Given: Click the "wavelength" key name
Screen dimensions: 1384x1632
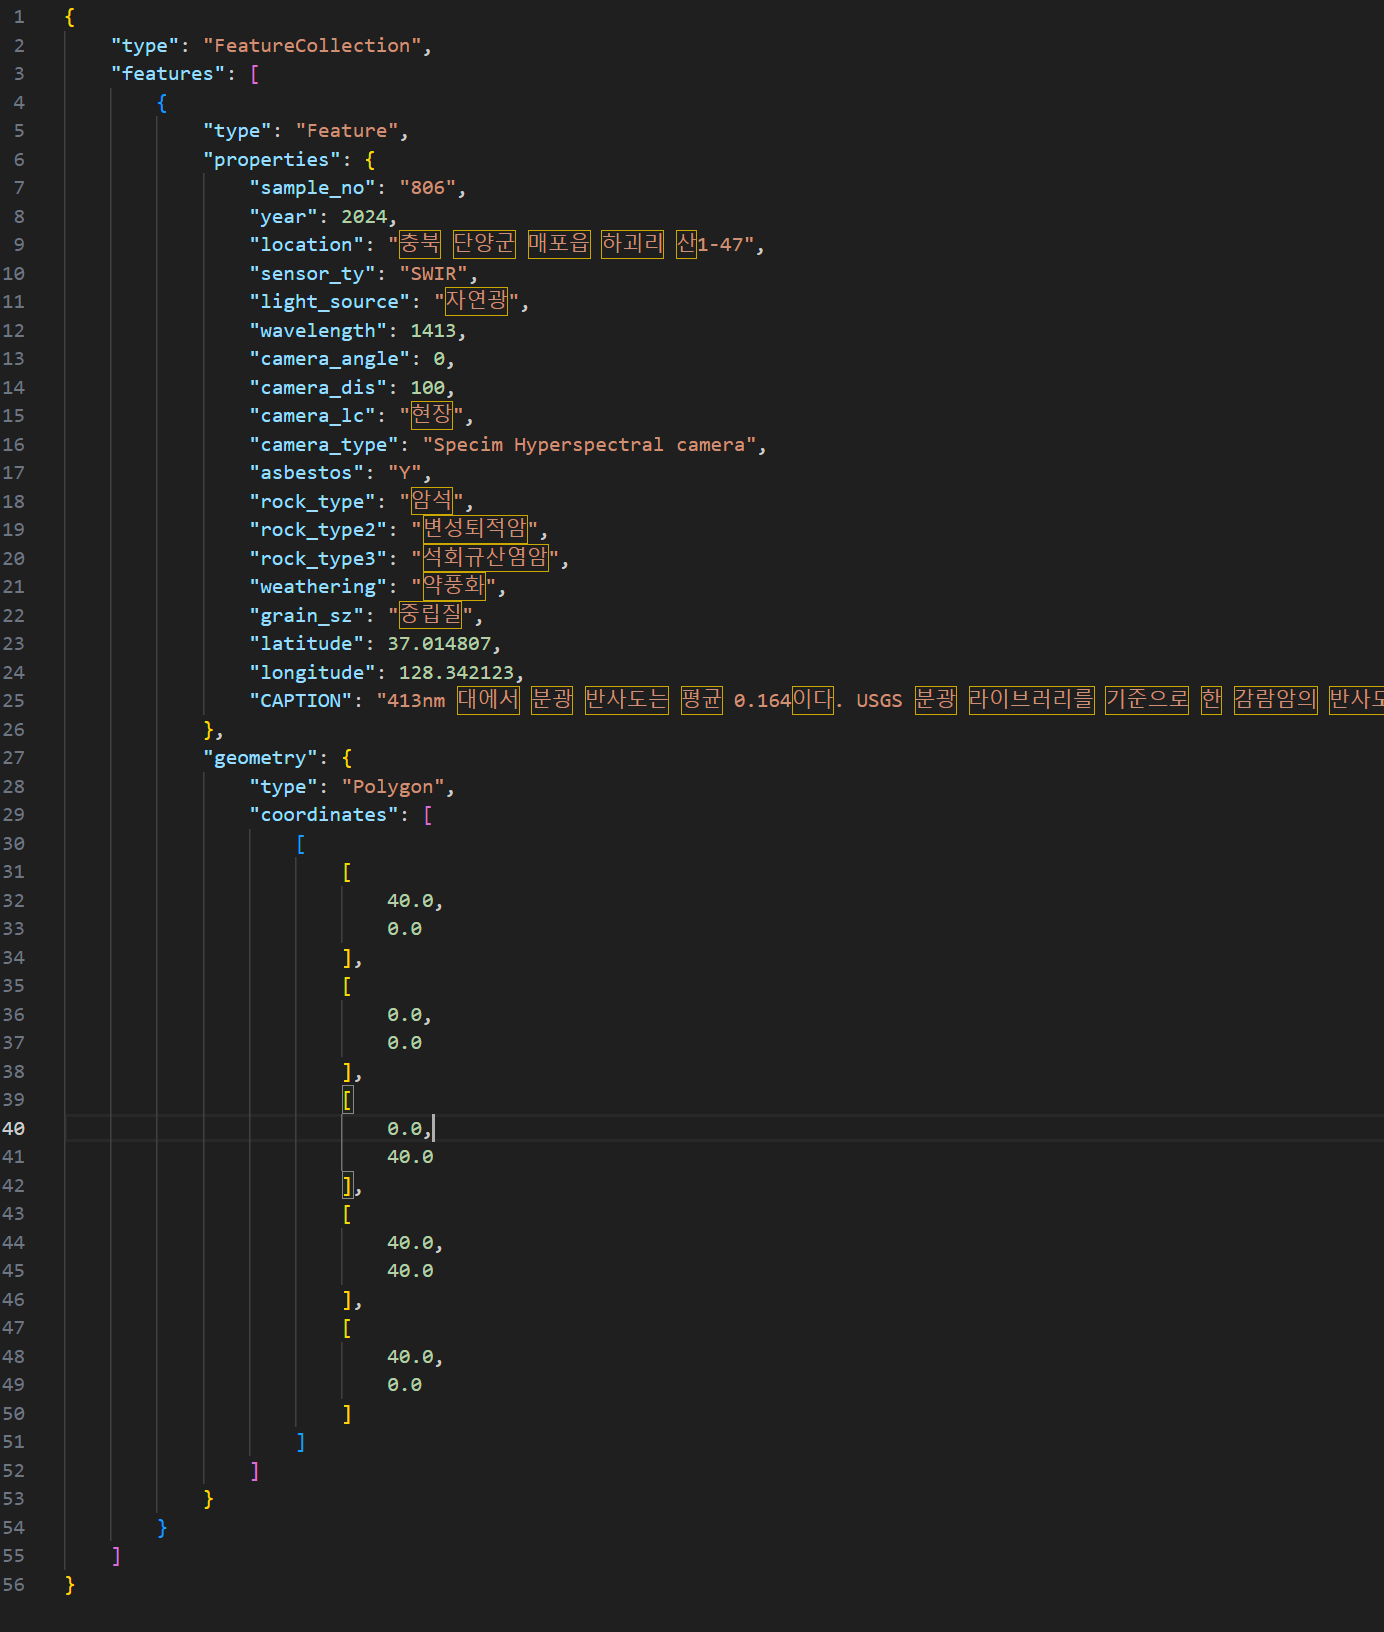Looking at the screenshot, I should coord(318,330).
